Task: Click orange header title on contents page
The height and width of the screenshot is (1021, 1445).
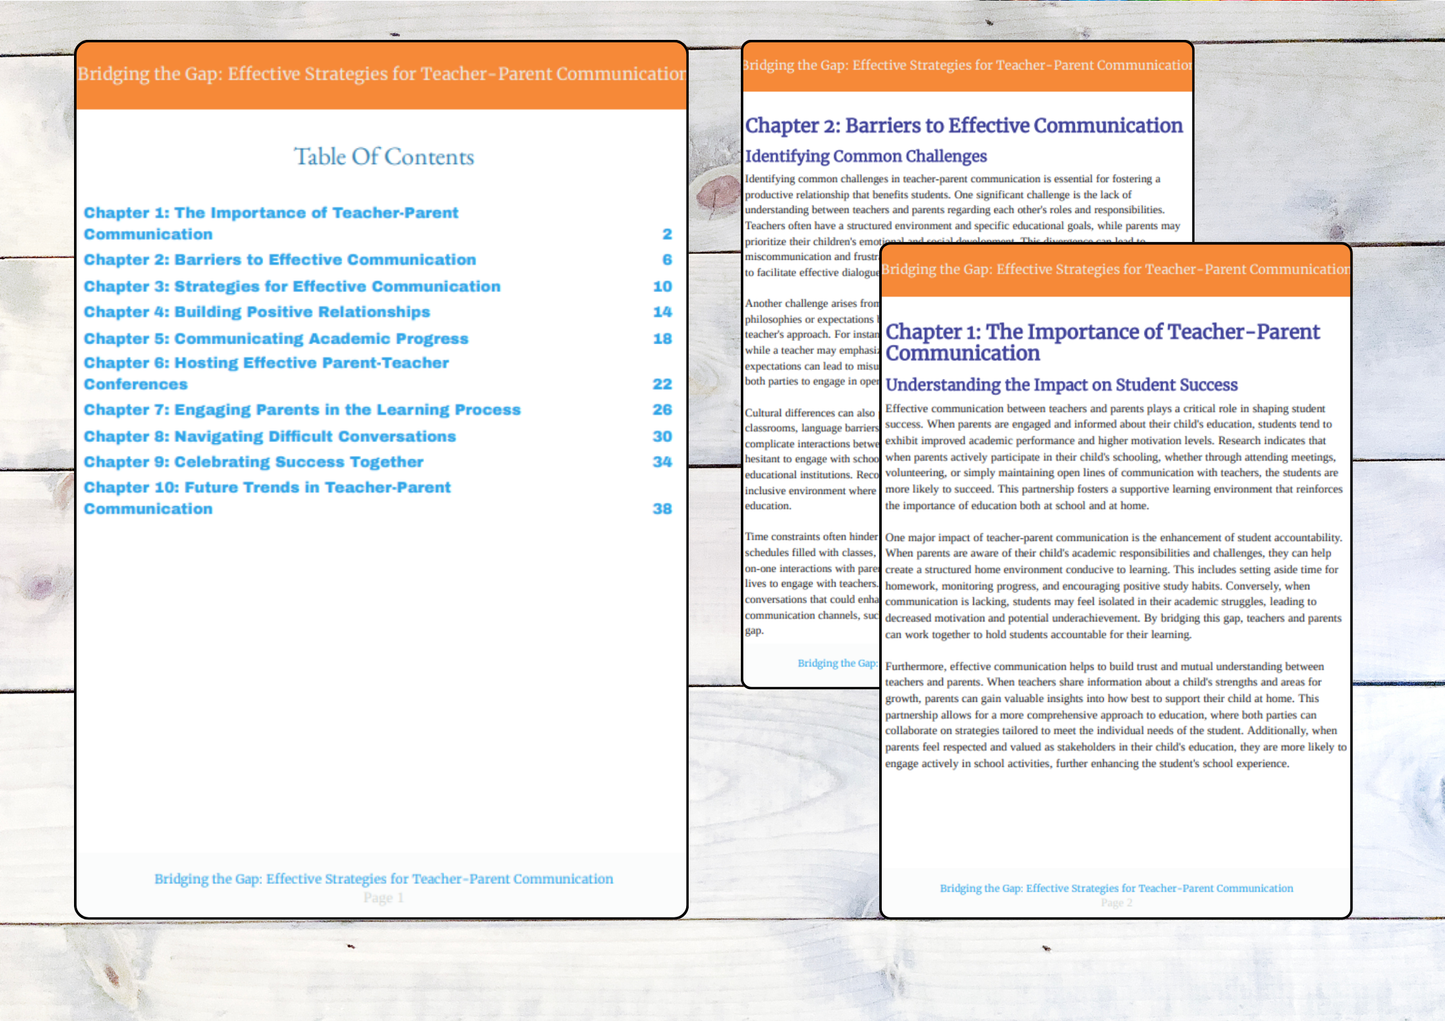Action: [x=382, y=74]
